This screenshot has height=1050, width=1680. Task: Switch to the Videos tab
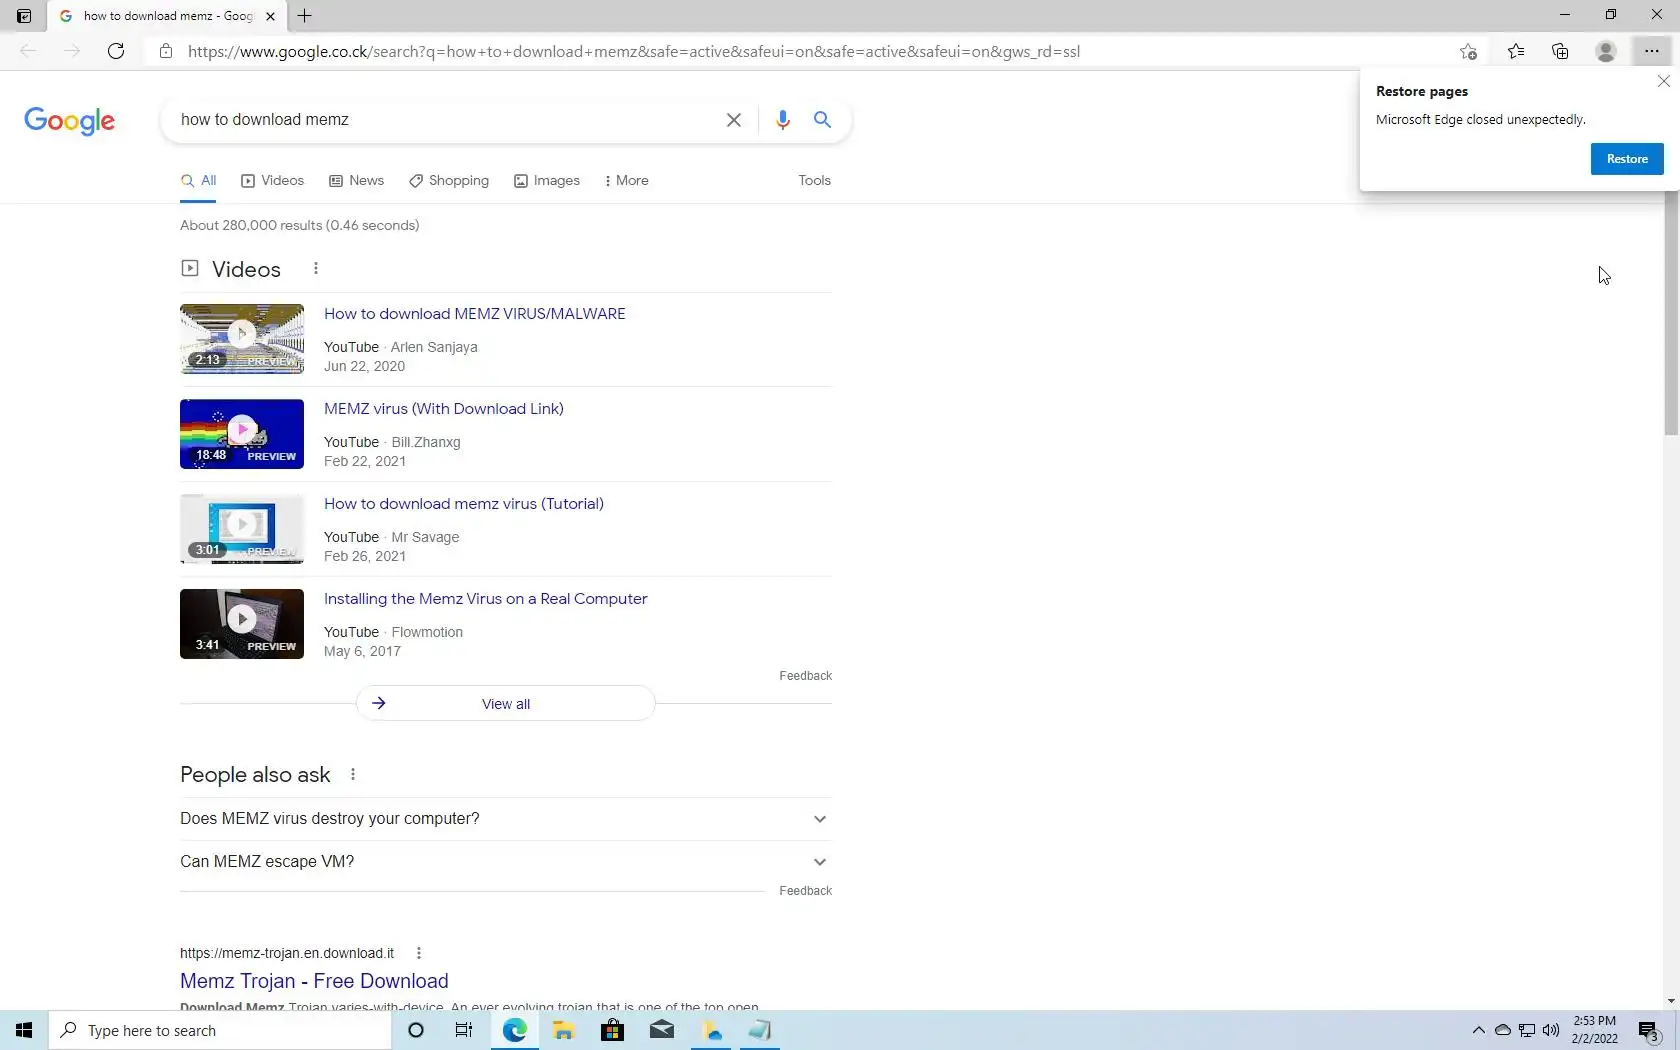pos(272,181)
